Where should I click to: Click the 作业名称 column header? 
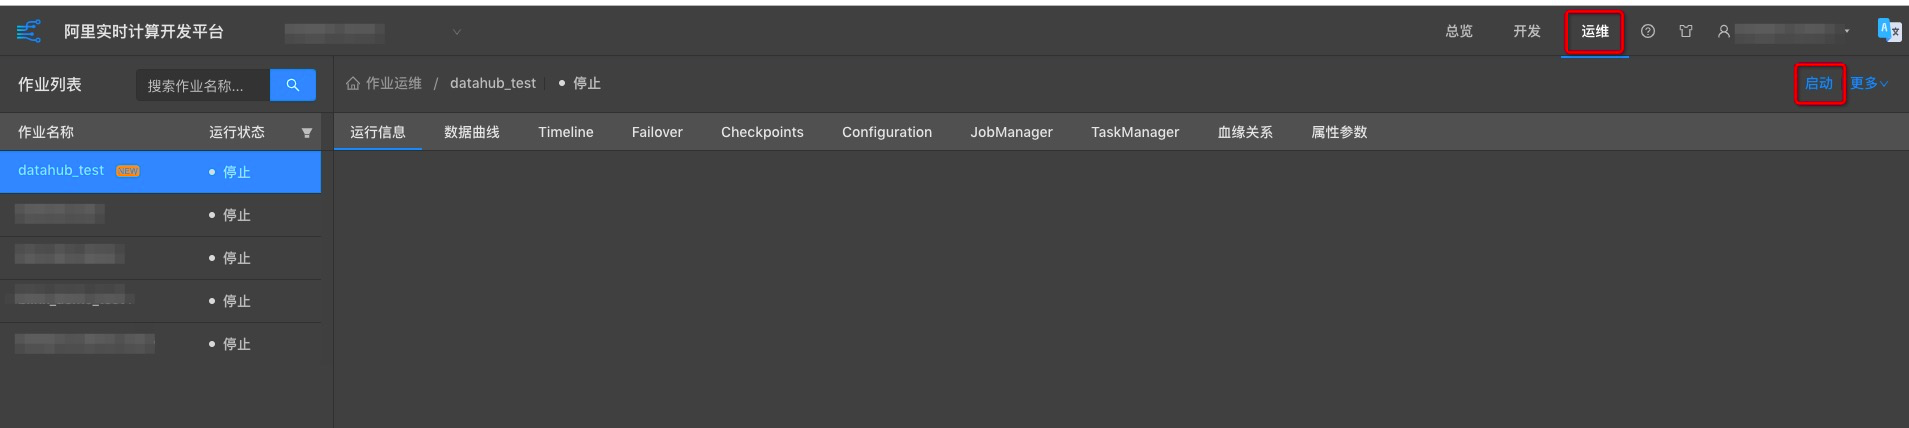(46, 132)
